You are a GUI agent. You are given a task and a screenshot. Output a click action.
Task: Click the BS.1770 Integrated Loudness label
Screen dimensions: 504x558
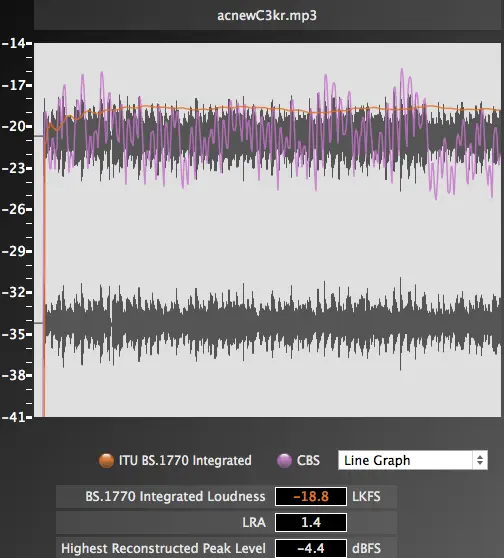click(x=175, y=496)
